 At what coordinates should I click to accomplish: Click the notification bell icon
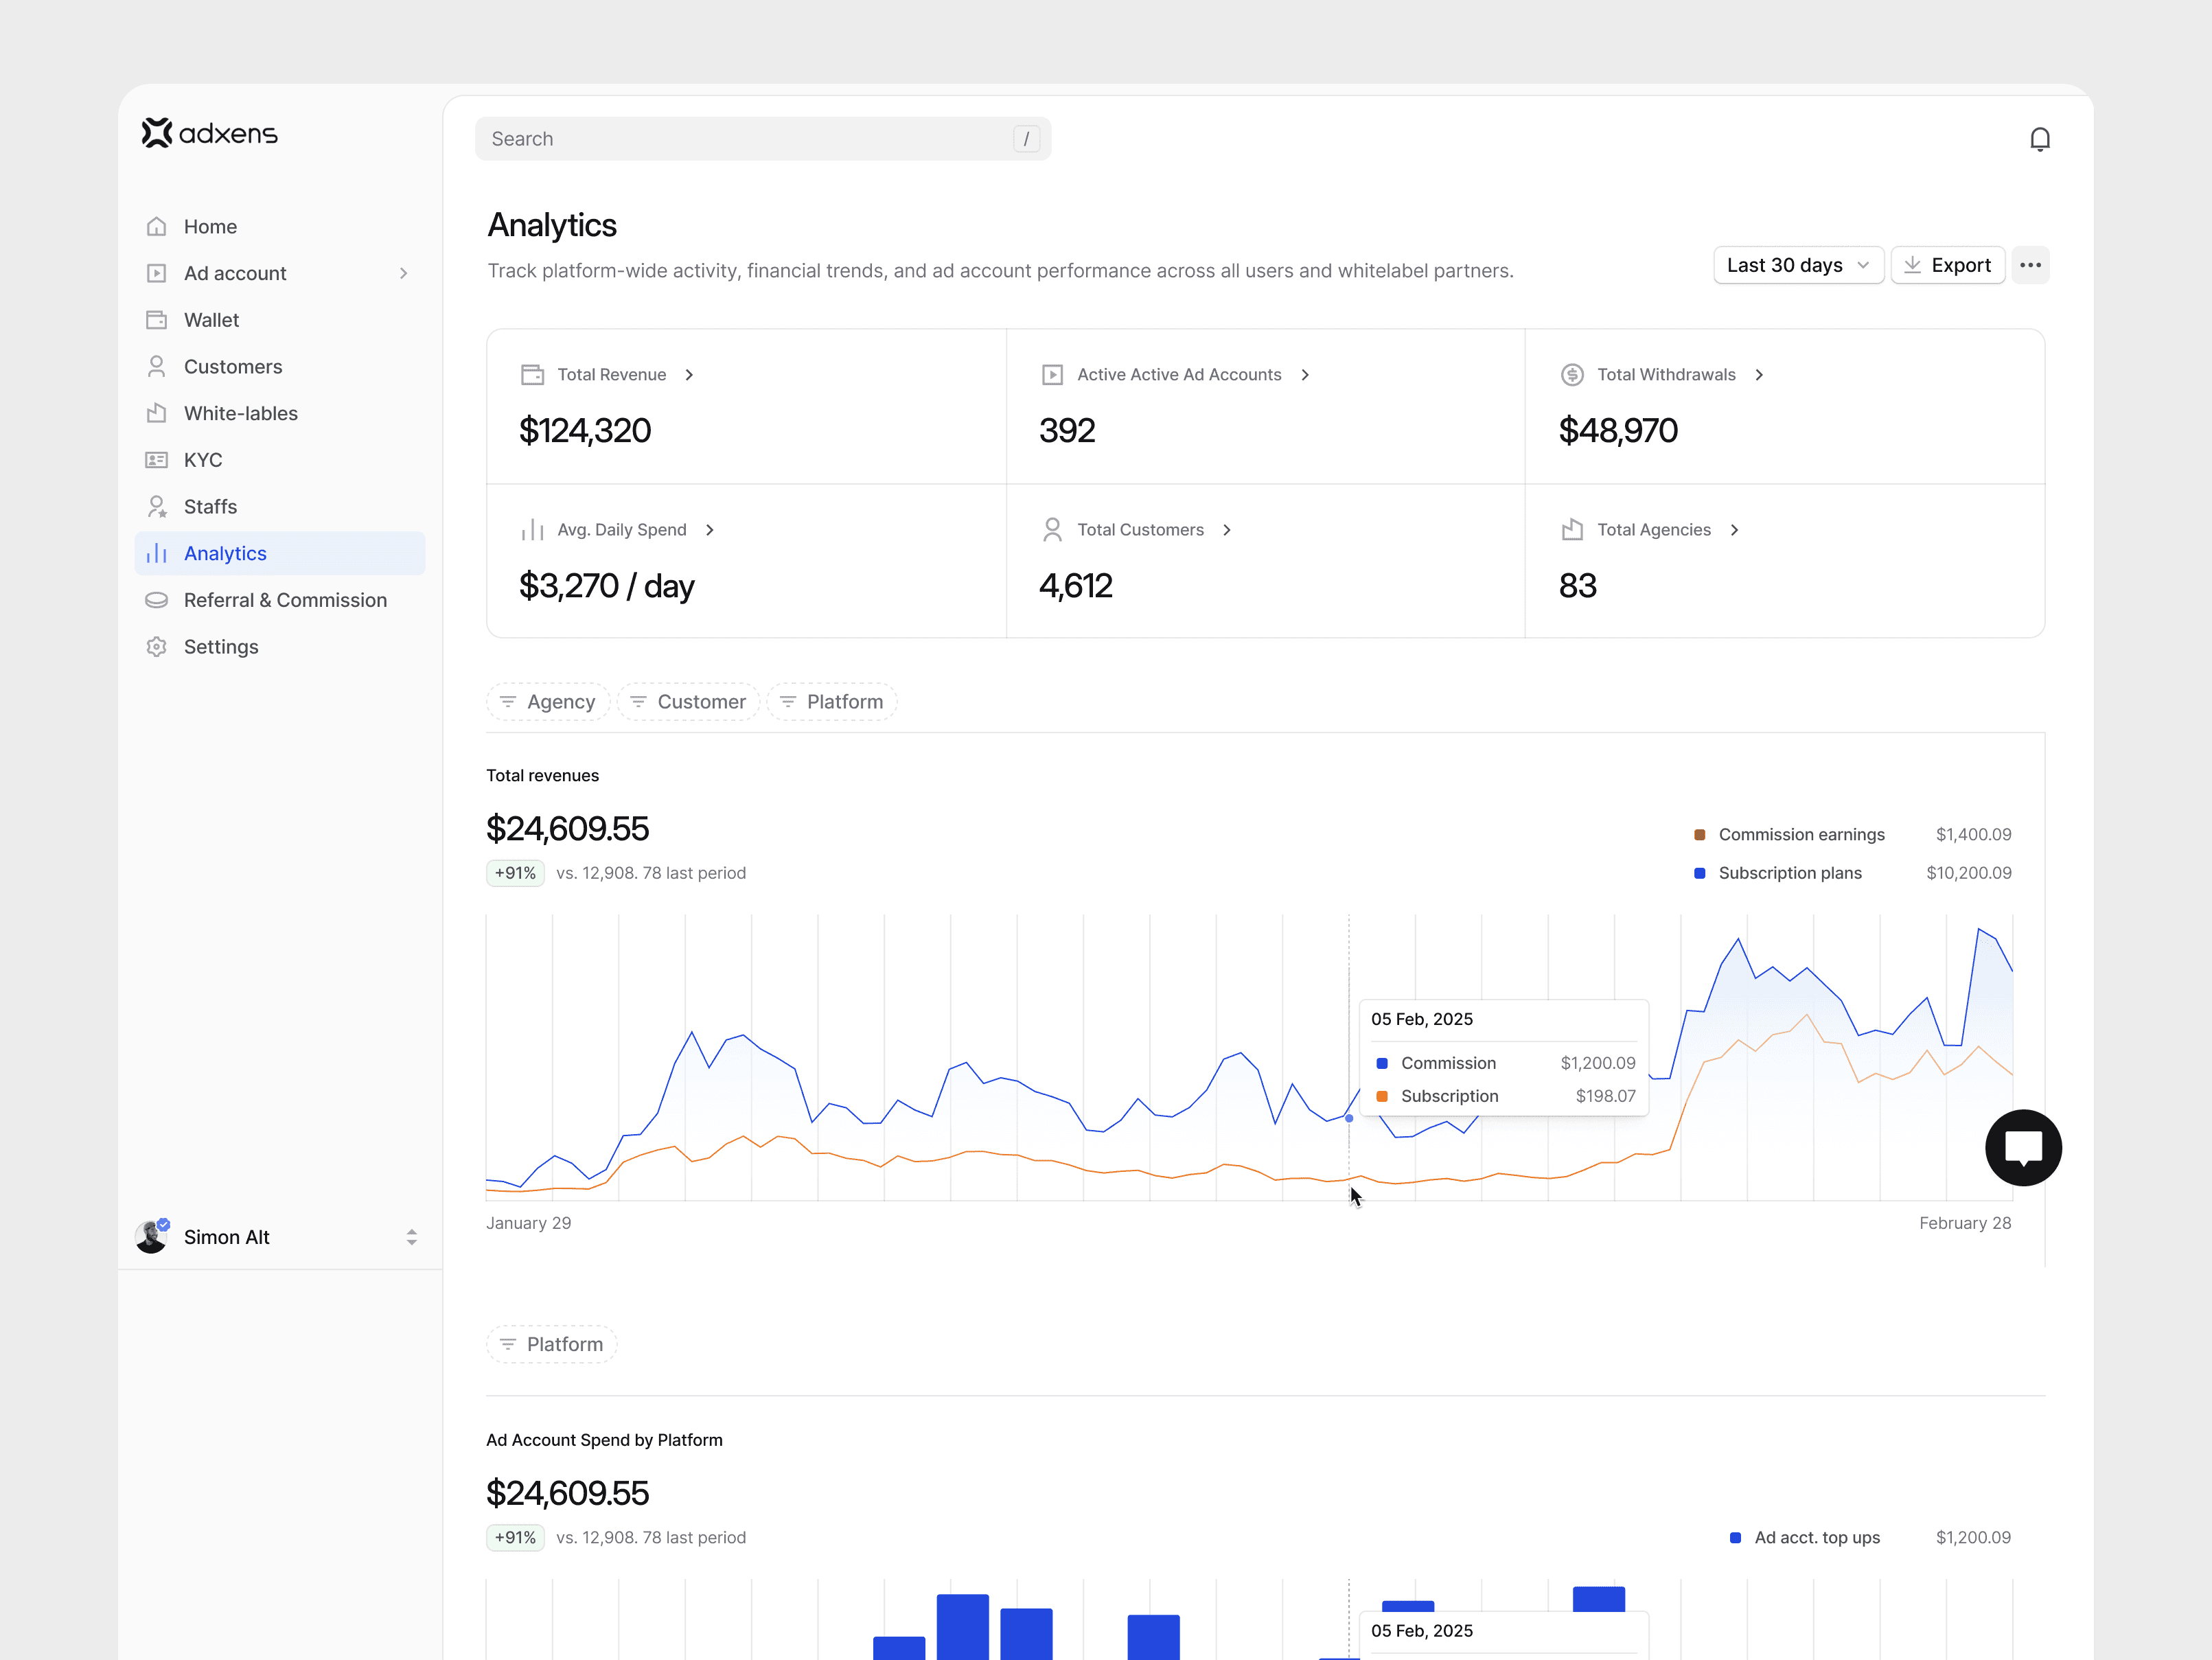pyautogui.click(x=2039, y=139)
